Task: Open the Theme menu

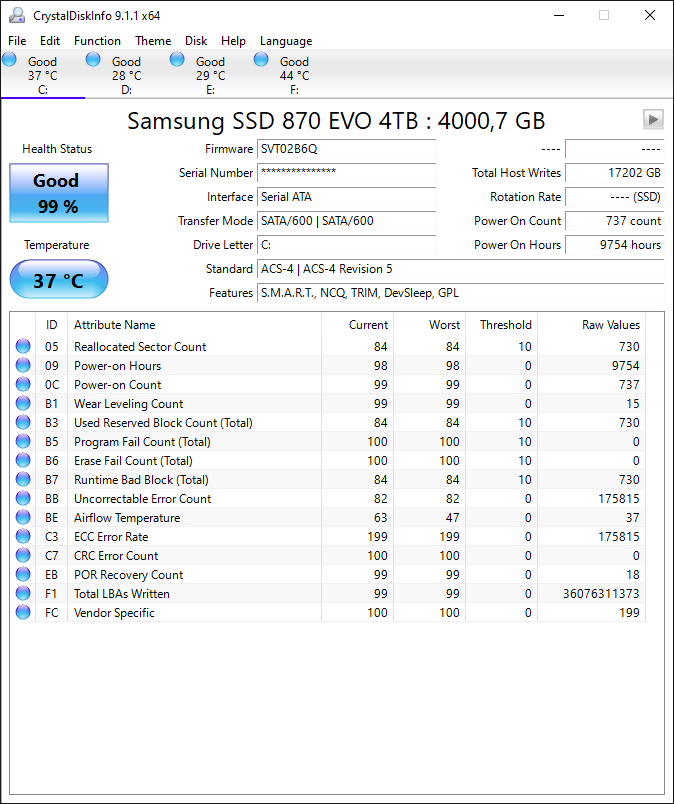Action: click(x=153, y=41)
